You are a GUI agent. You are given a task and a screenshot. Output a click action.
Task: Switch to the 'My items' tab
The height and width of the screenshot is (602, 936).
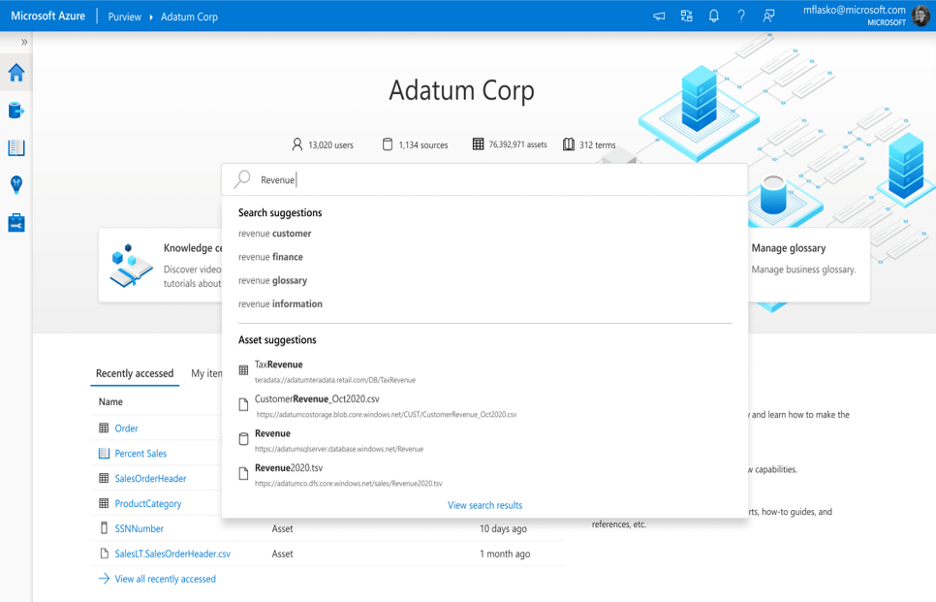click(x=208, y=373)
